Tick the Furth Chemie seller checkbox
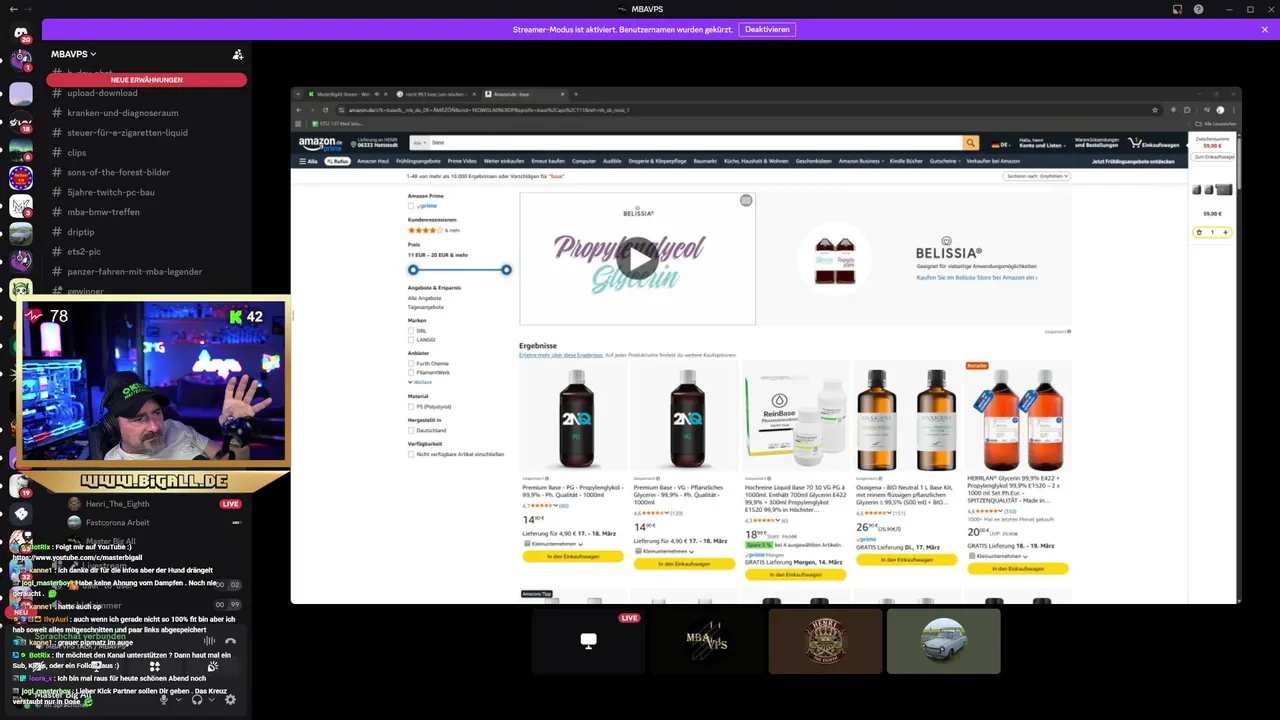Screen dimensions: 1280x720 411,364
